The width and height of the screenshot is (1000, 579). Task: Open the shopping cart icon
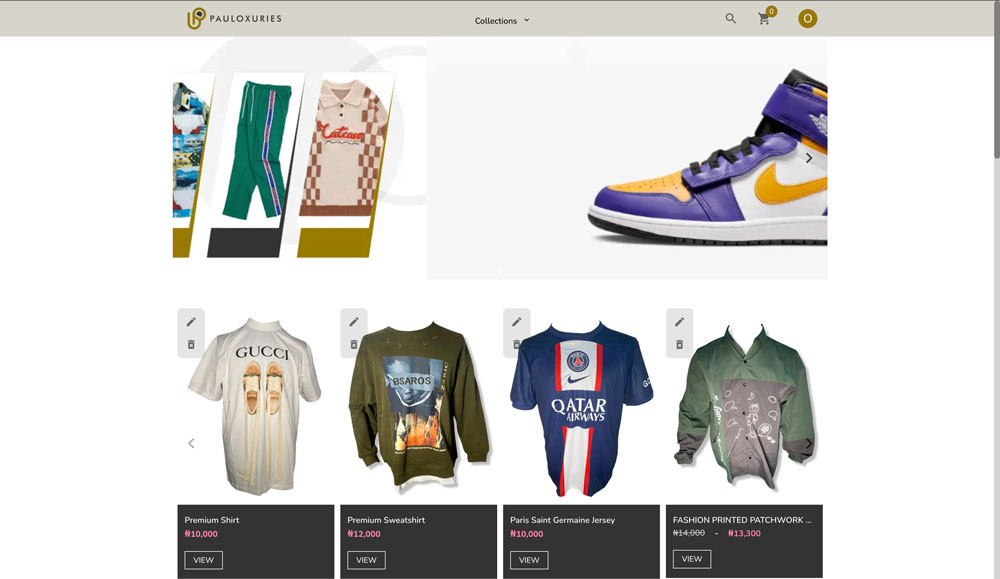click(764, 19)
